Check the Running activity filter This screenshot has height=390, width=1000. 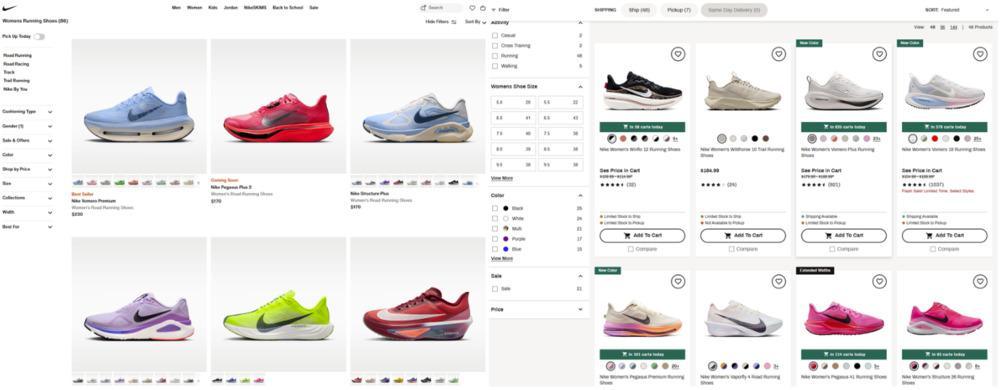click(495, 56)
